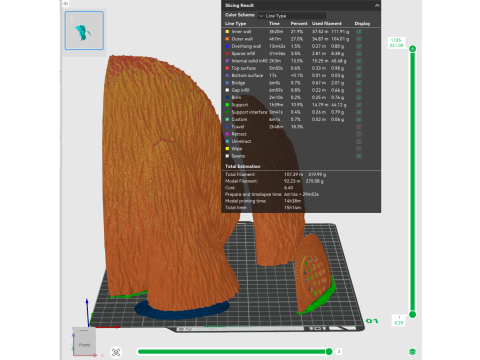Click the Prepare and timelapse time row

click(x=272, y=194)
